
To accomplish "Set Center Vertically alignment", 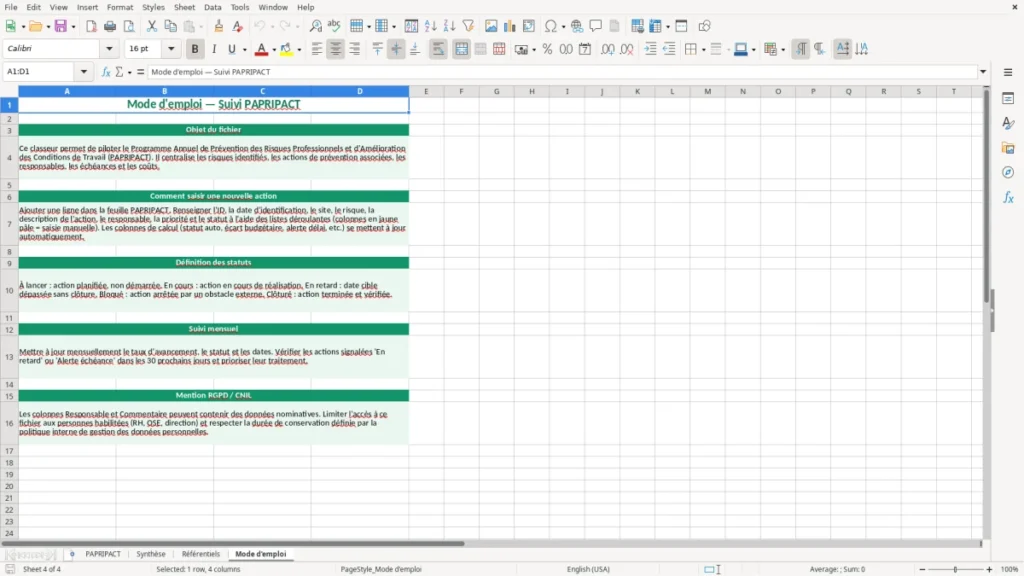I will point(396,49).
